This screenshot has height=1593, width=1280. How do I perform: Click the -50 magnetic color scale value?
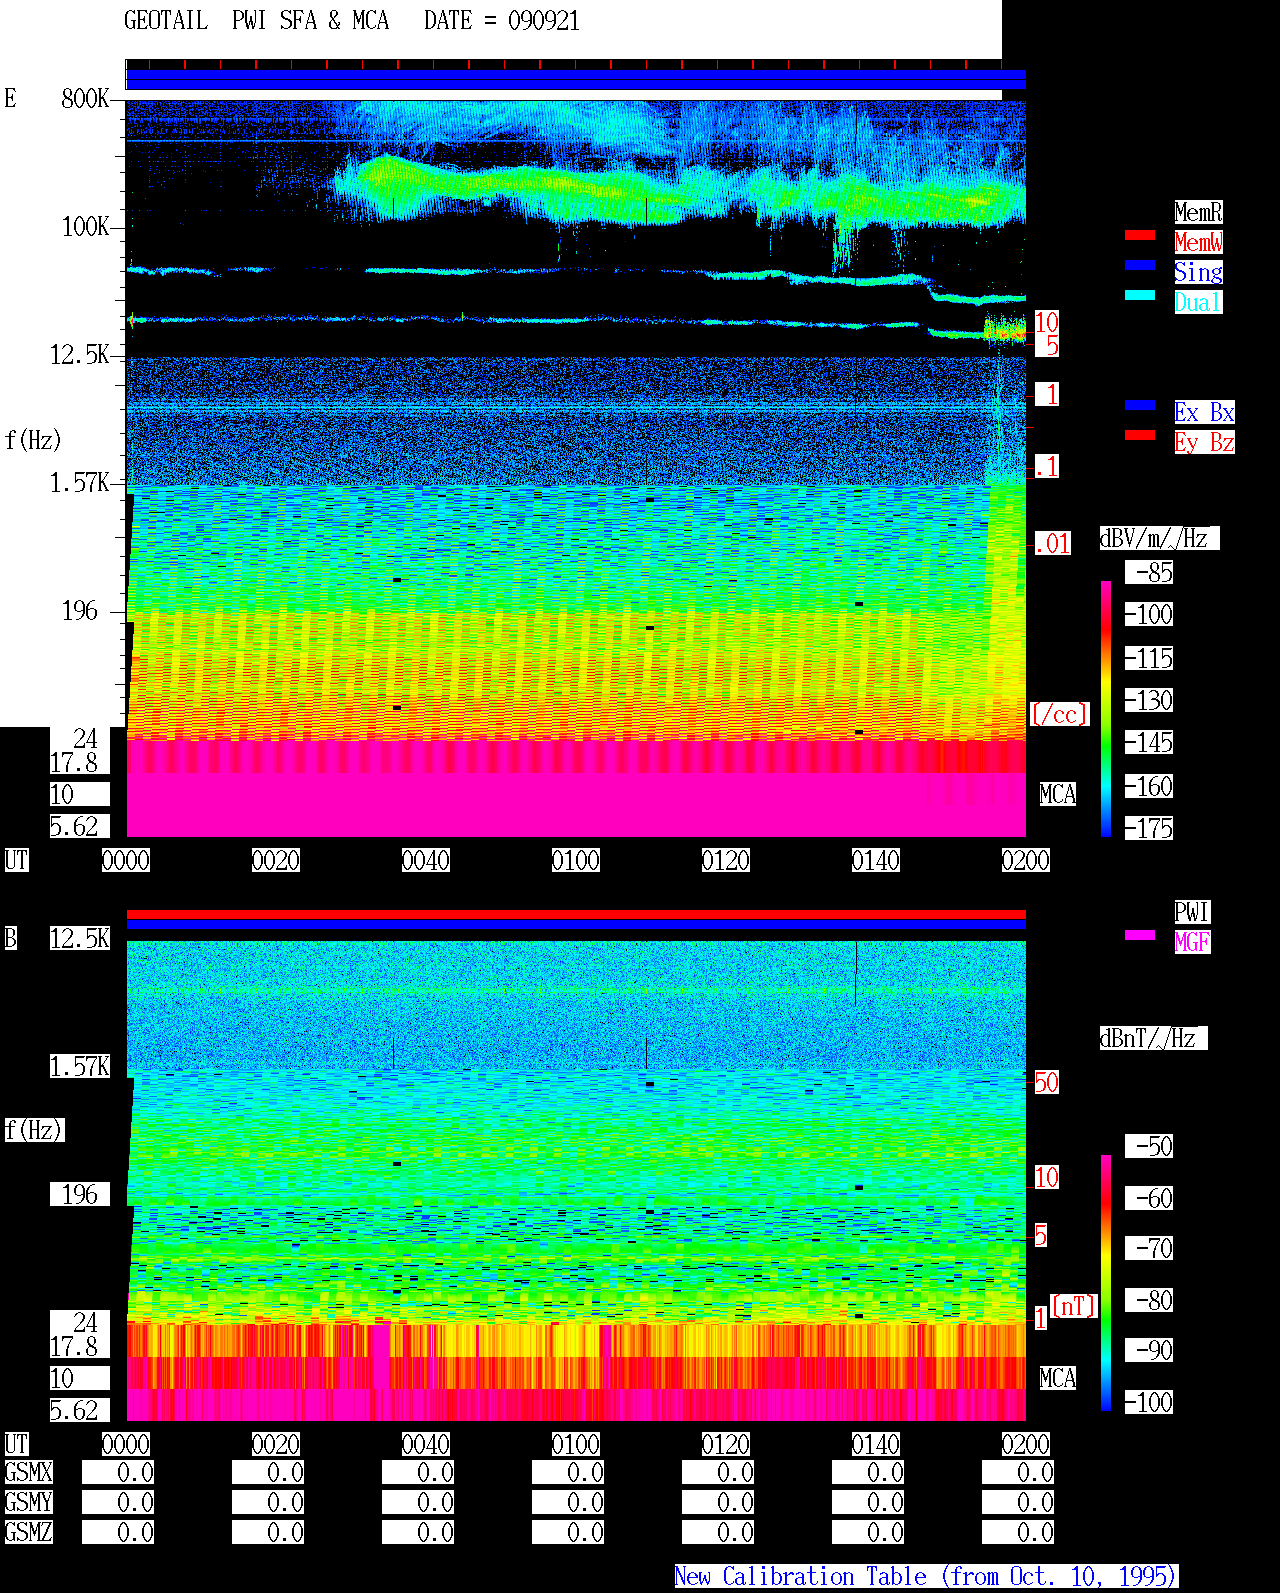pos(1149,1146)
